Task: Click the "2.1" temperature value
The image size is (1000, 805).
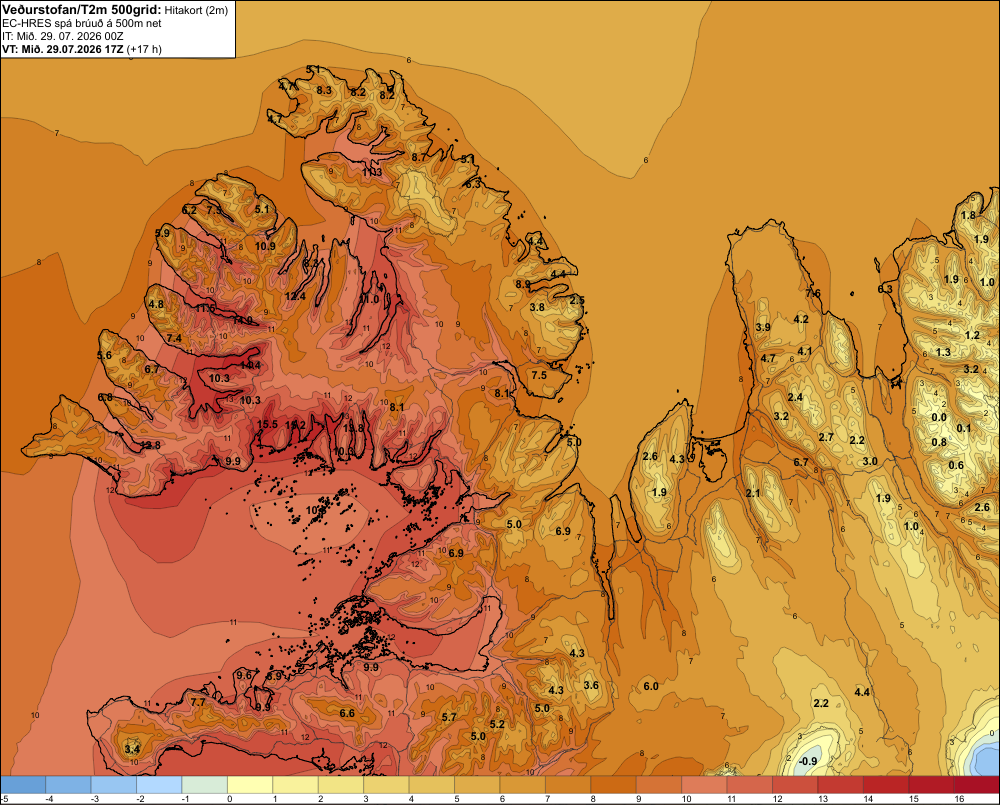Action: pyautogui.click(x=753, y=493)
